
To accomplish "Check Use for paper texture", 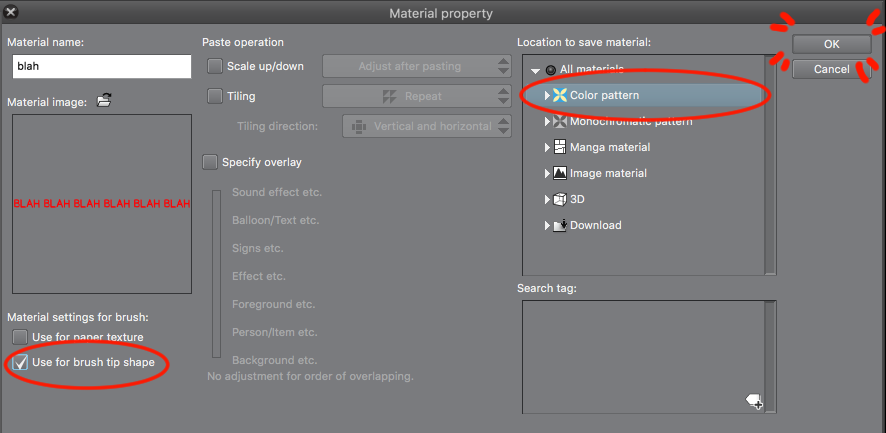I will coord(20,337).
